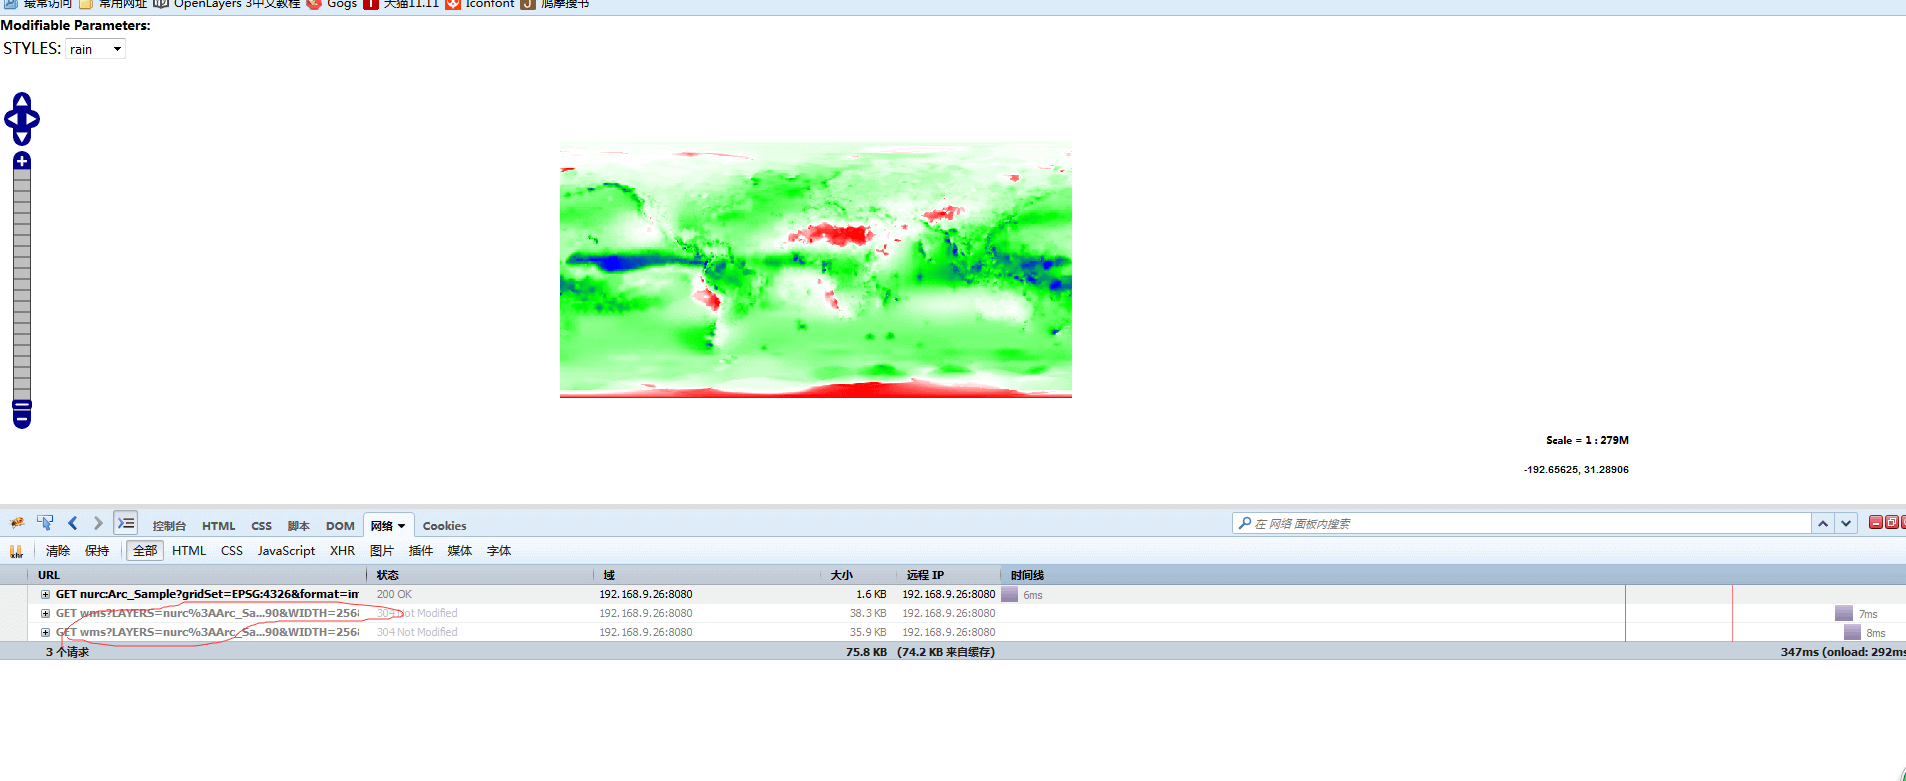Open the STYLES dropdown showing rain
This screenshot has height=781, width=1906.
[96, 49]
